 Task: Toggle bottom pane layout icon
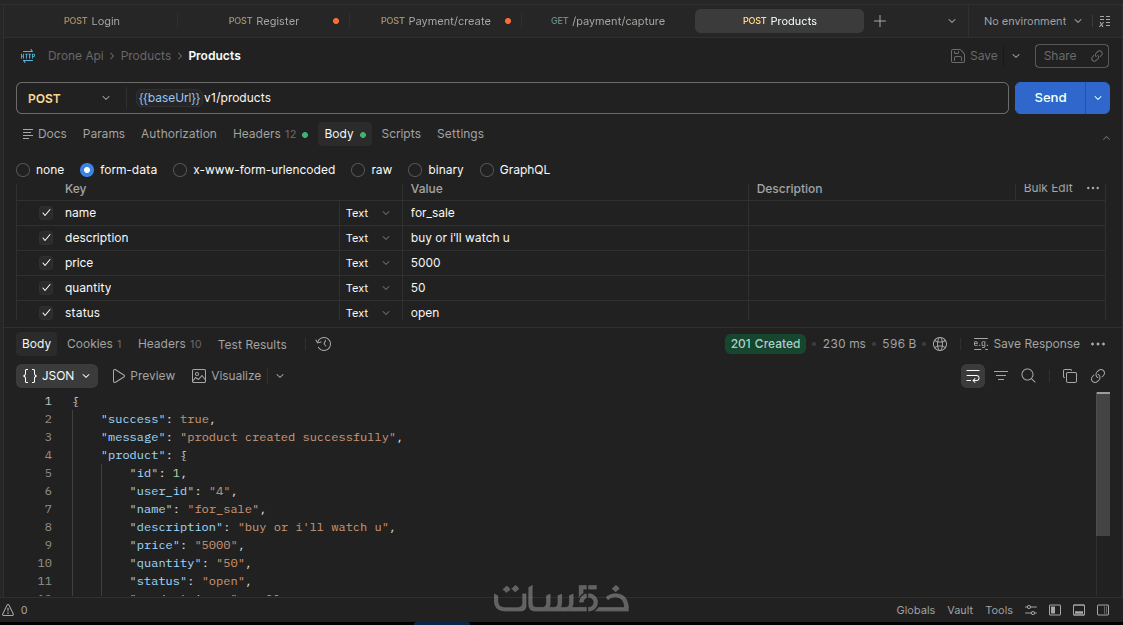(1079, 610)
